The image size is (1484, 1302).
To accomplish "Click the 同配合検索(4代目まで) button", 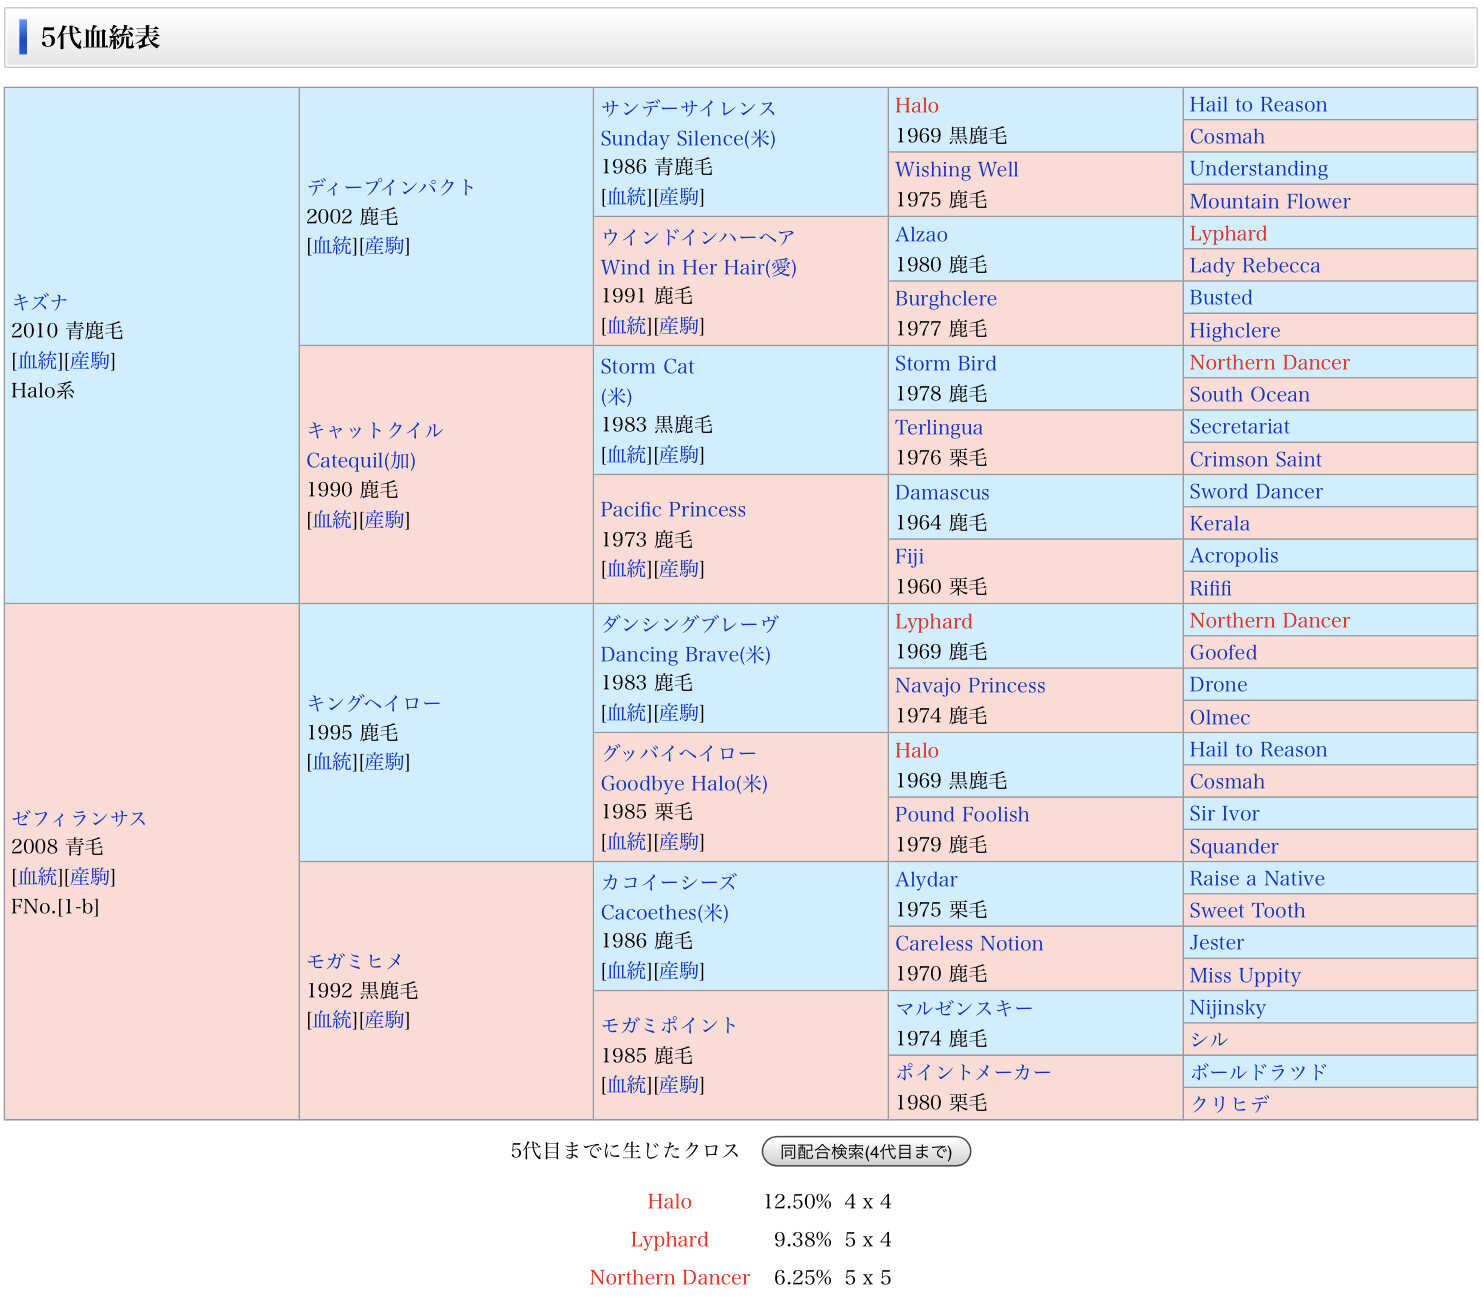I will tap(866, 1151).
